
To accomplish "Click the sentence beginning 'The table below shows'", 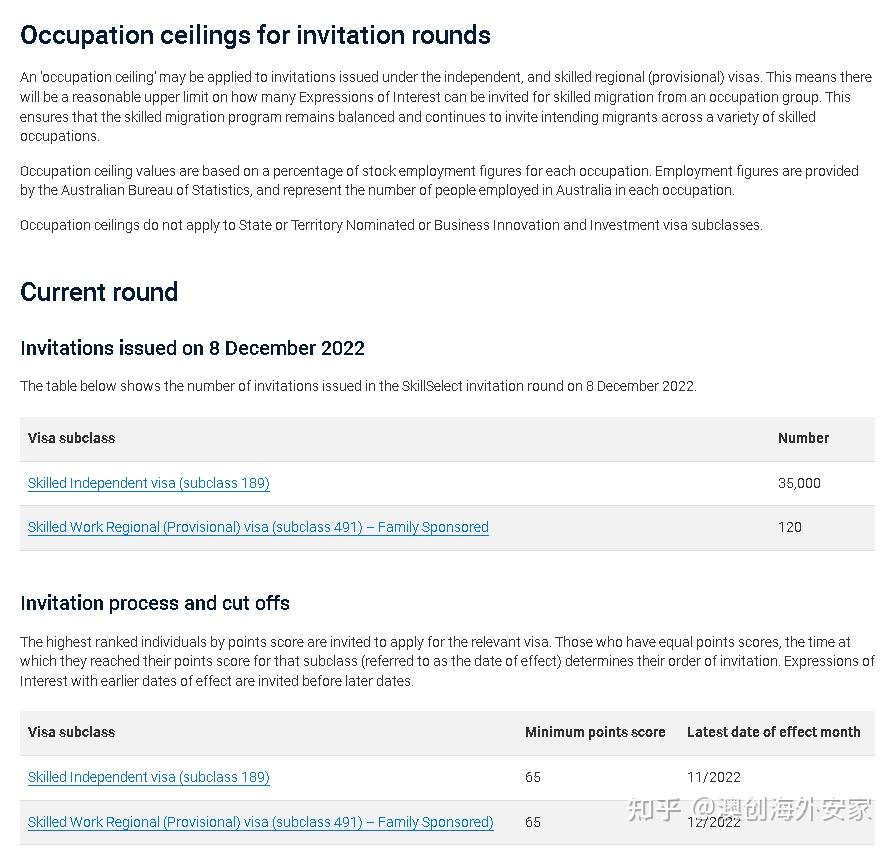I will tap(358, 386).
